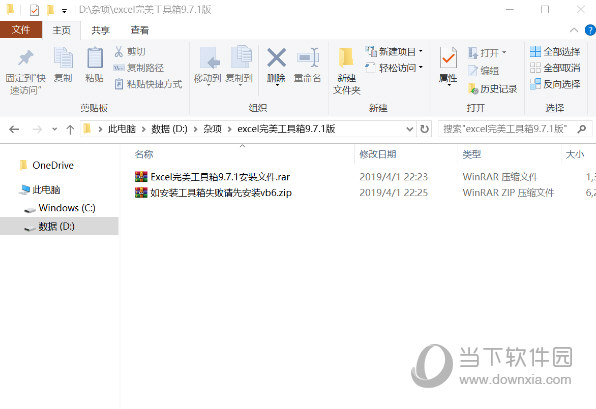This screenshot has height=409, width=596.
Task: Open the Properties checkmark icon
Action: pyautogui.click(x=448, y=58)
